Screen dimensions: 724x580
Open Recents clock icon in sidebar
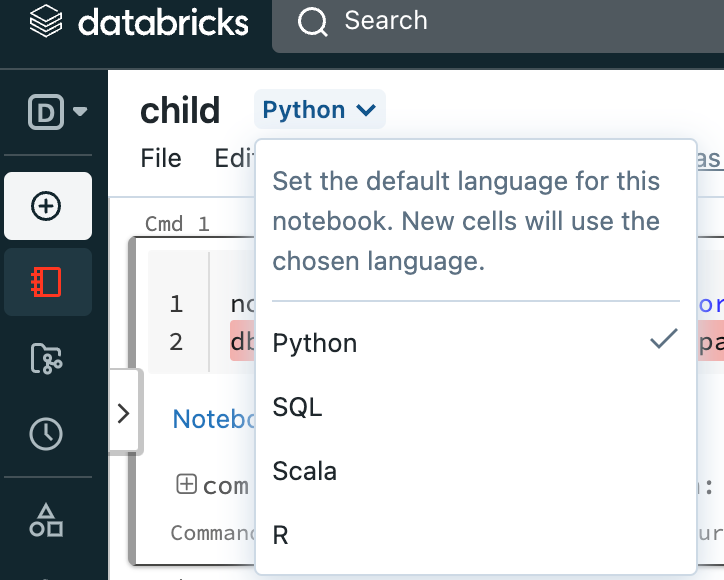47,433
